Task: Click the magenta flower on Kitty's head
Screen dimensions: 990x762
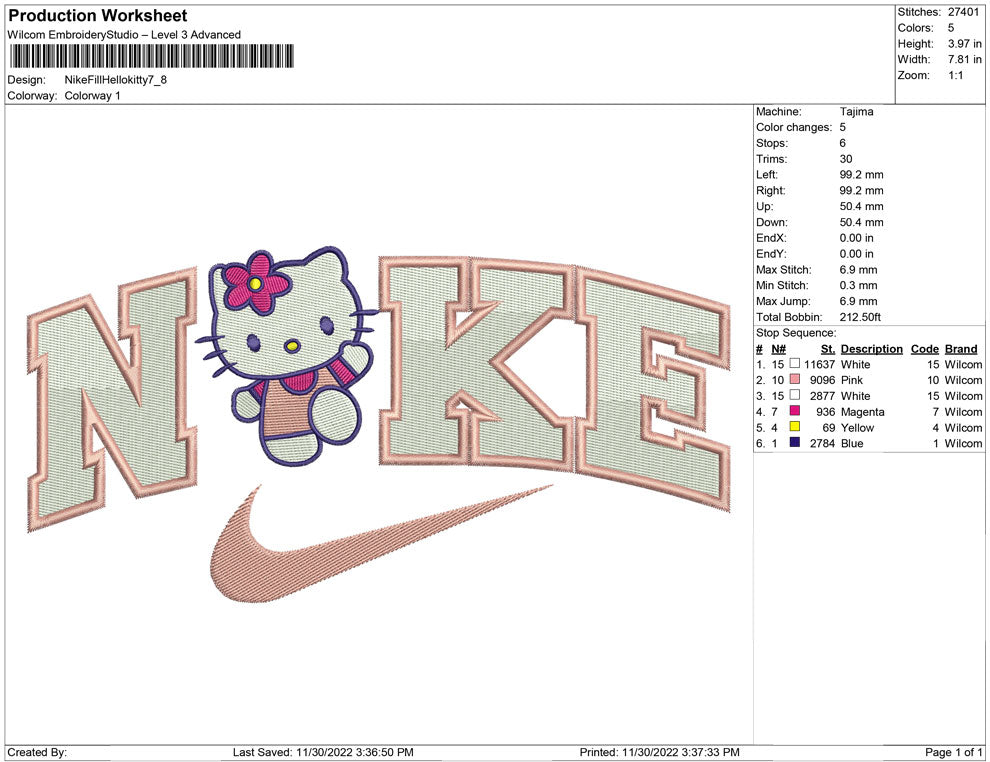Action: tap(256, 283)
